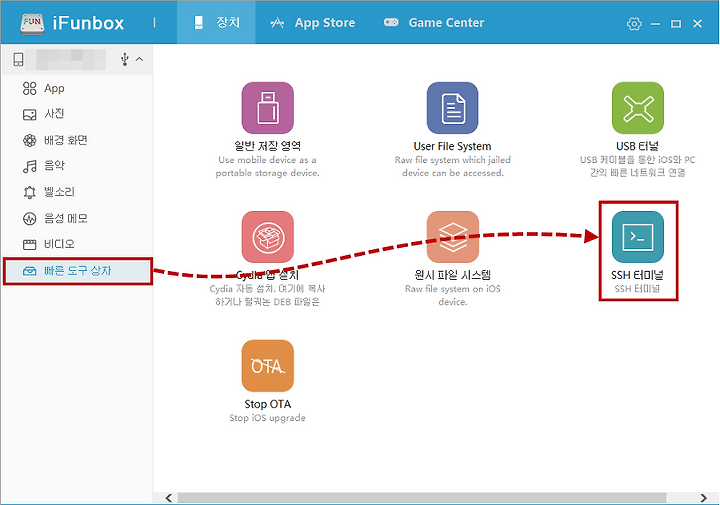Select 사진 in the sidebar
The height and width of the screenshot is (505, 720).
click(77, 114)
